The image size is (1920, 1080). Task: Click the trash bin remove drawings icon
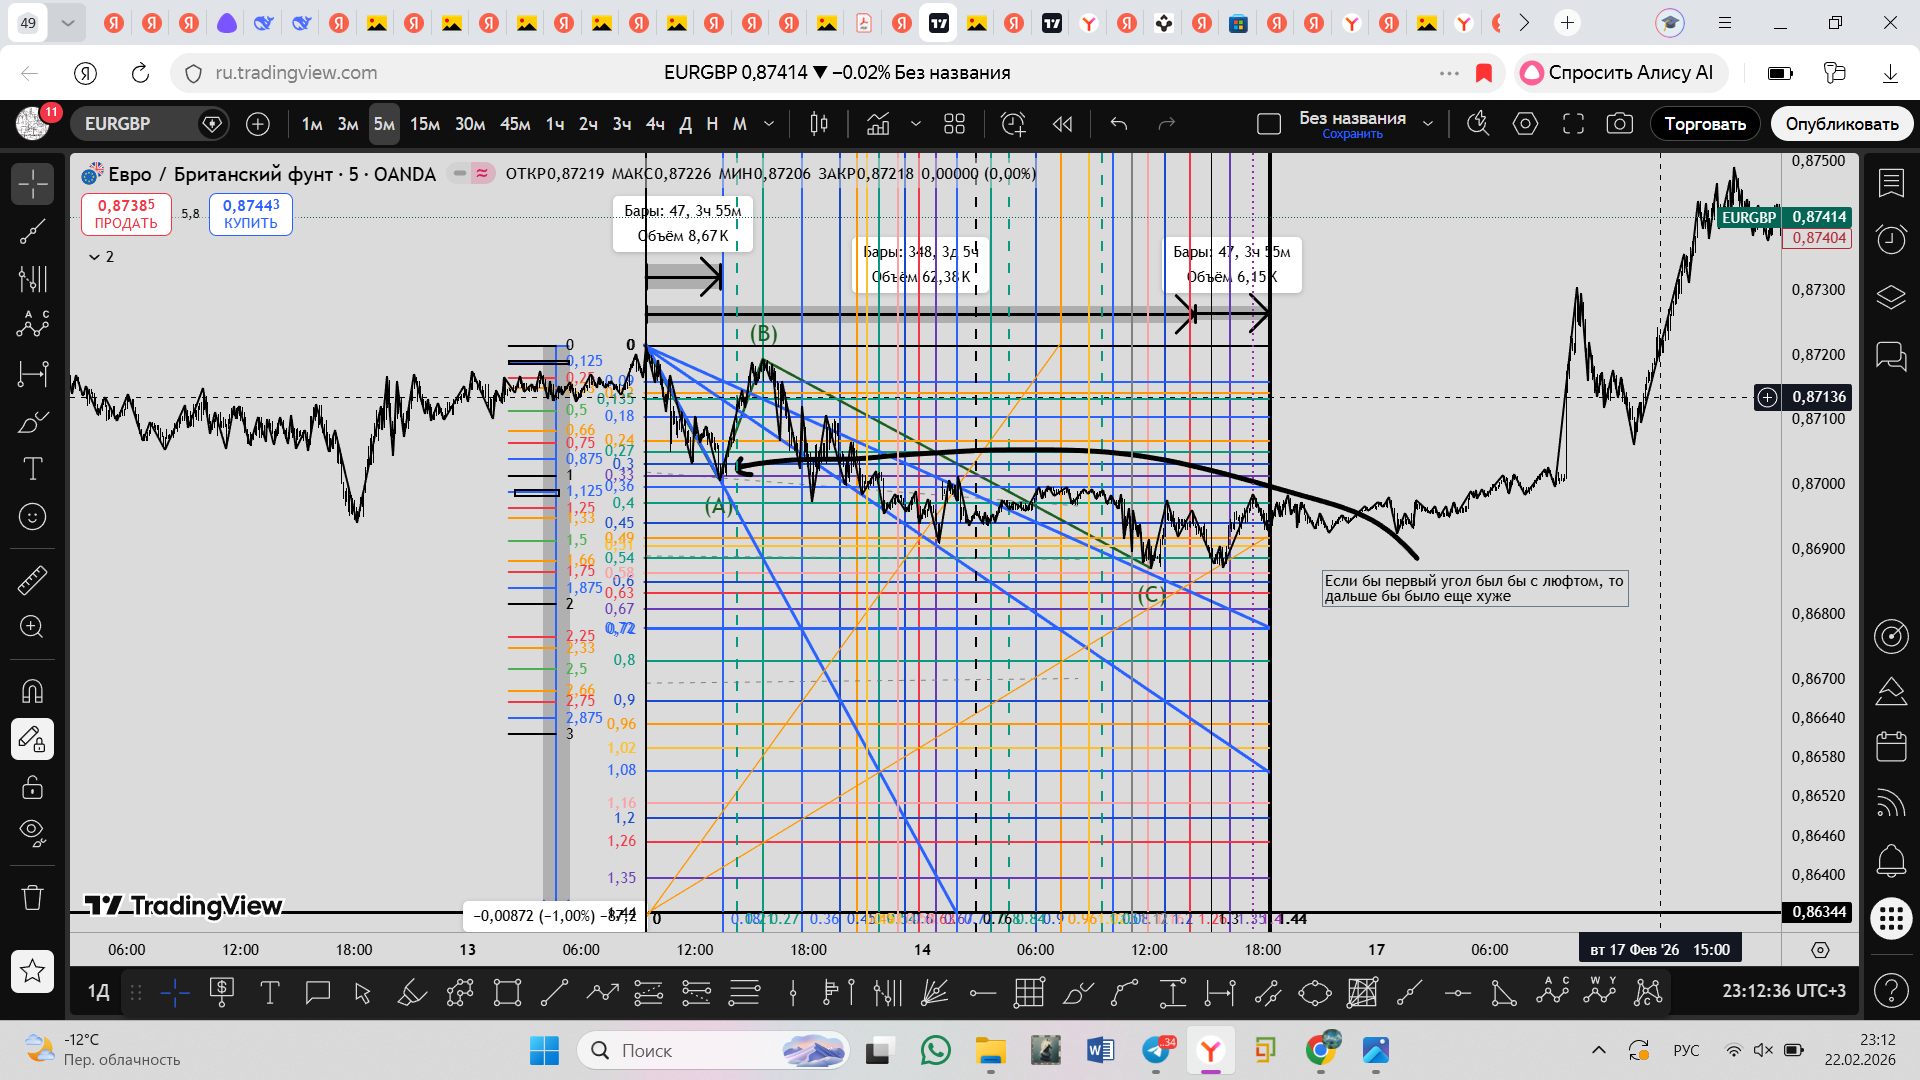[32, 897]
